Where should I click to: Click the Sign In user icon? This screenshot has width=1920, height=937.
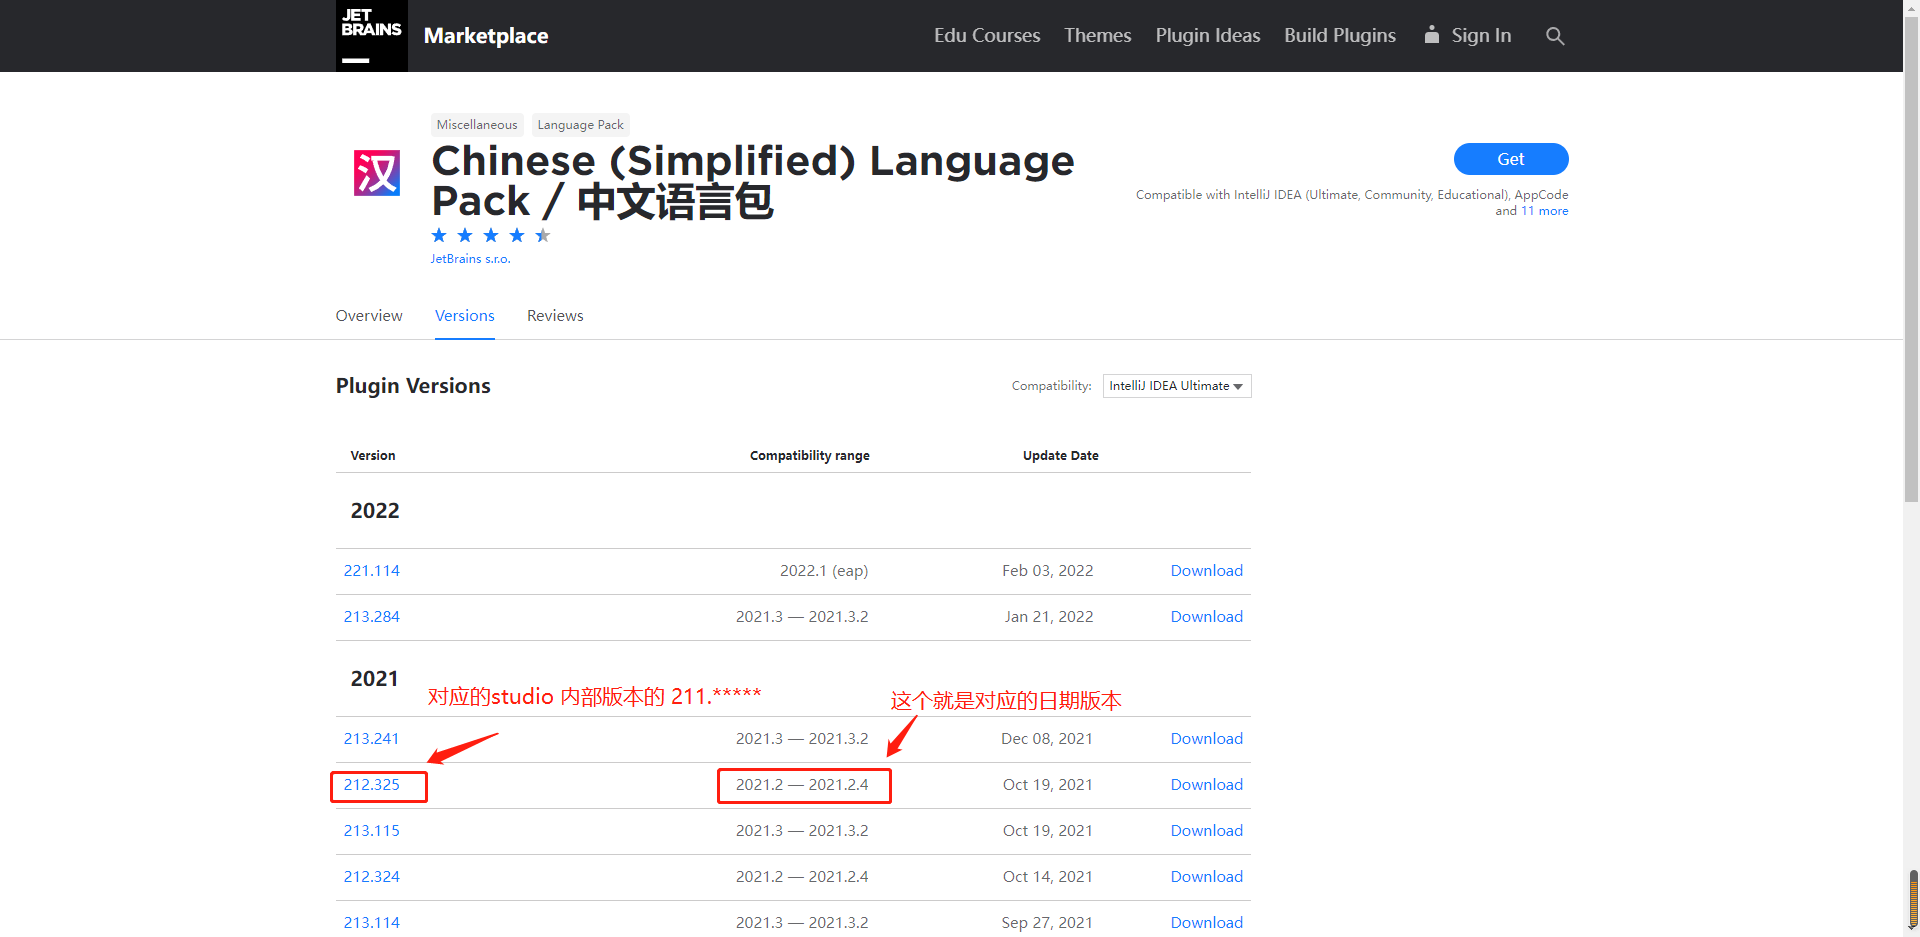[1432, 35]
